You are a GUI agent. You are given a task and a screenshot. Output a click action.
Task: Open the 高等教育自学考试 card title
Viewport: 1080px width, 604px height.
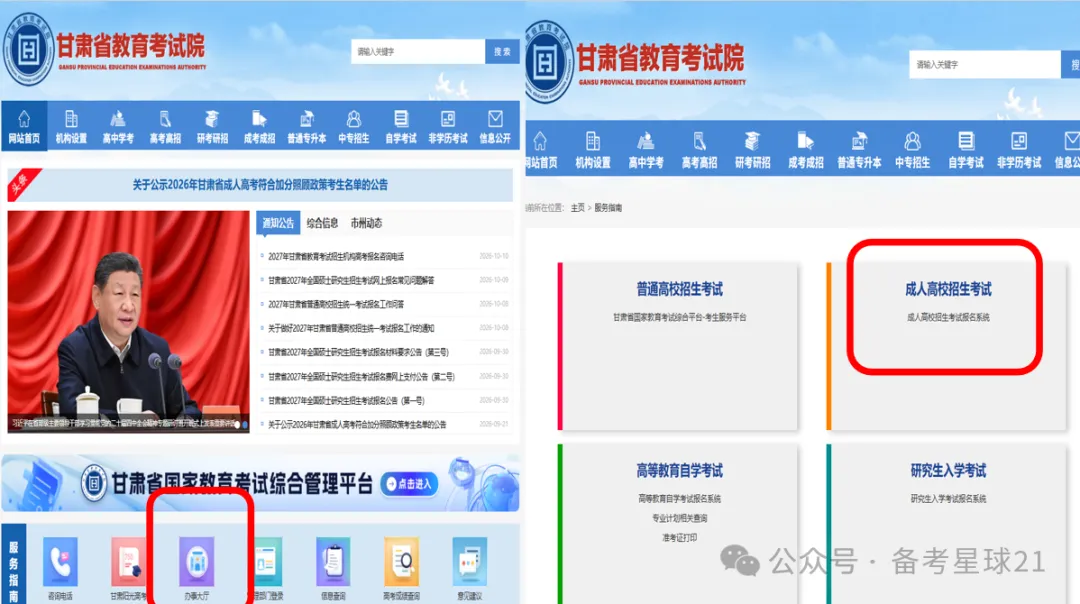point(679,470)
